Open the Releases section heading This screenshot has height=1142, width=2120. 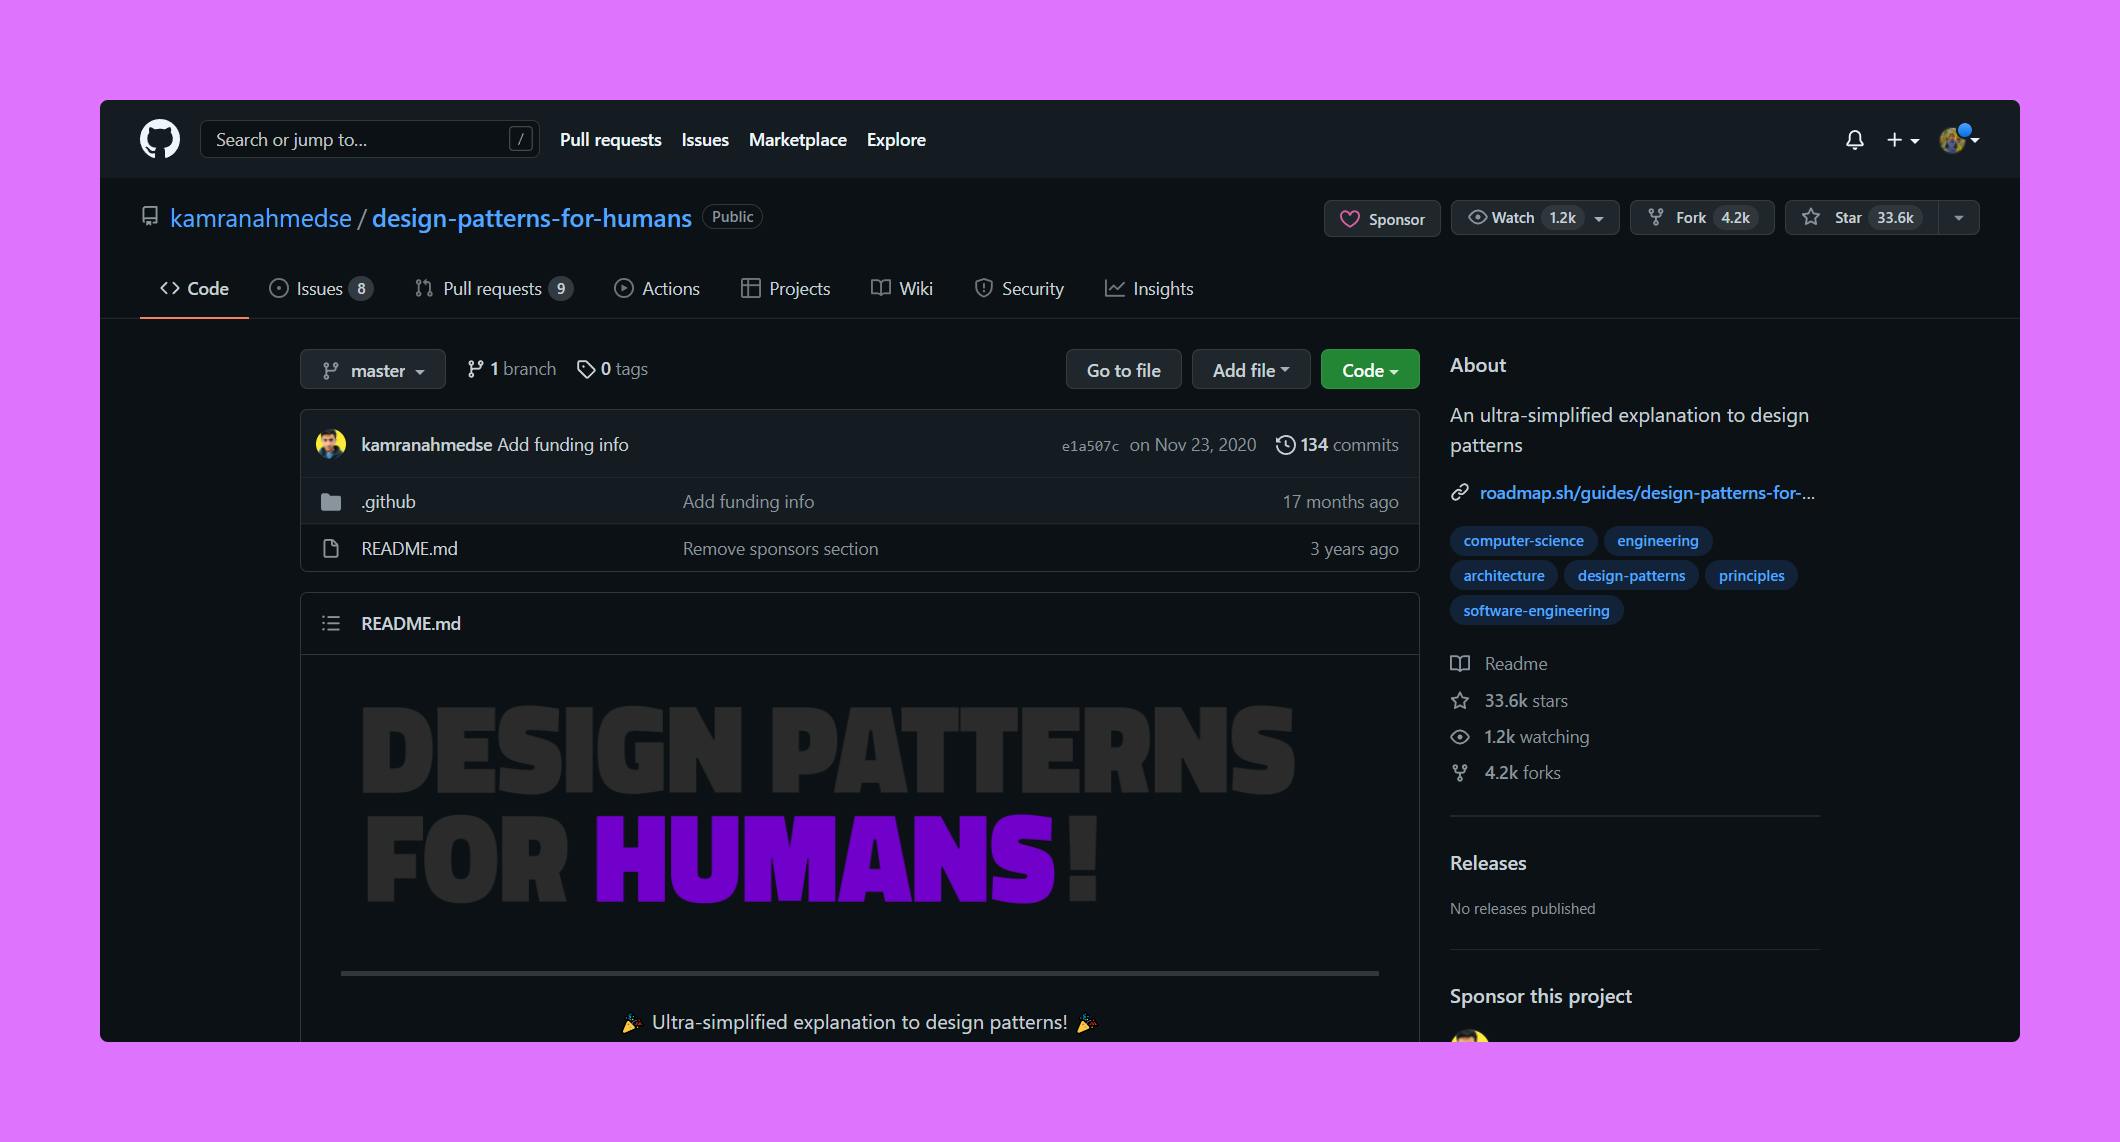[1488, 863]
